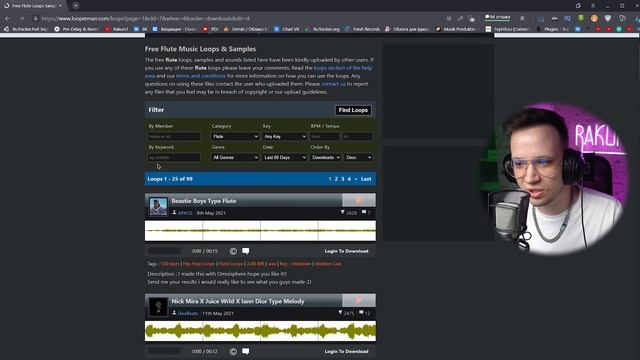Open the Ableton Live tag
This screenshot has width=640, height=360.
point(328,264)
